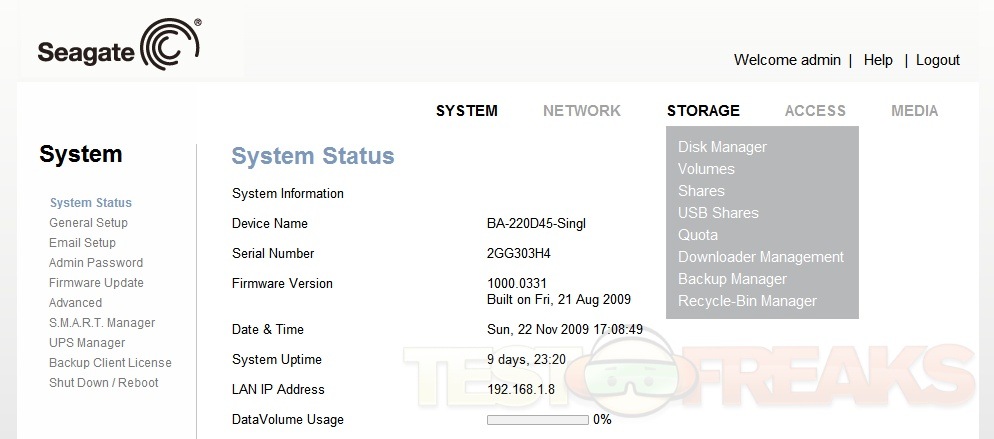
Task: Select USB Shares menu entry
Action: pyautogui.click(x=718, y=213)
